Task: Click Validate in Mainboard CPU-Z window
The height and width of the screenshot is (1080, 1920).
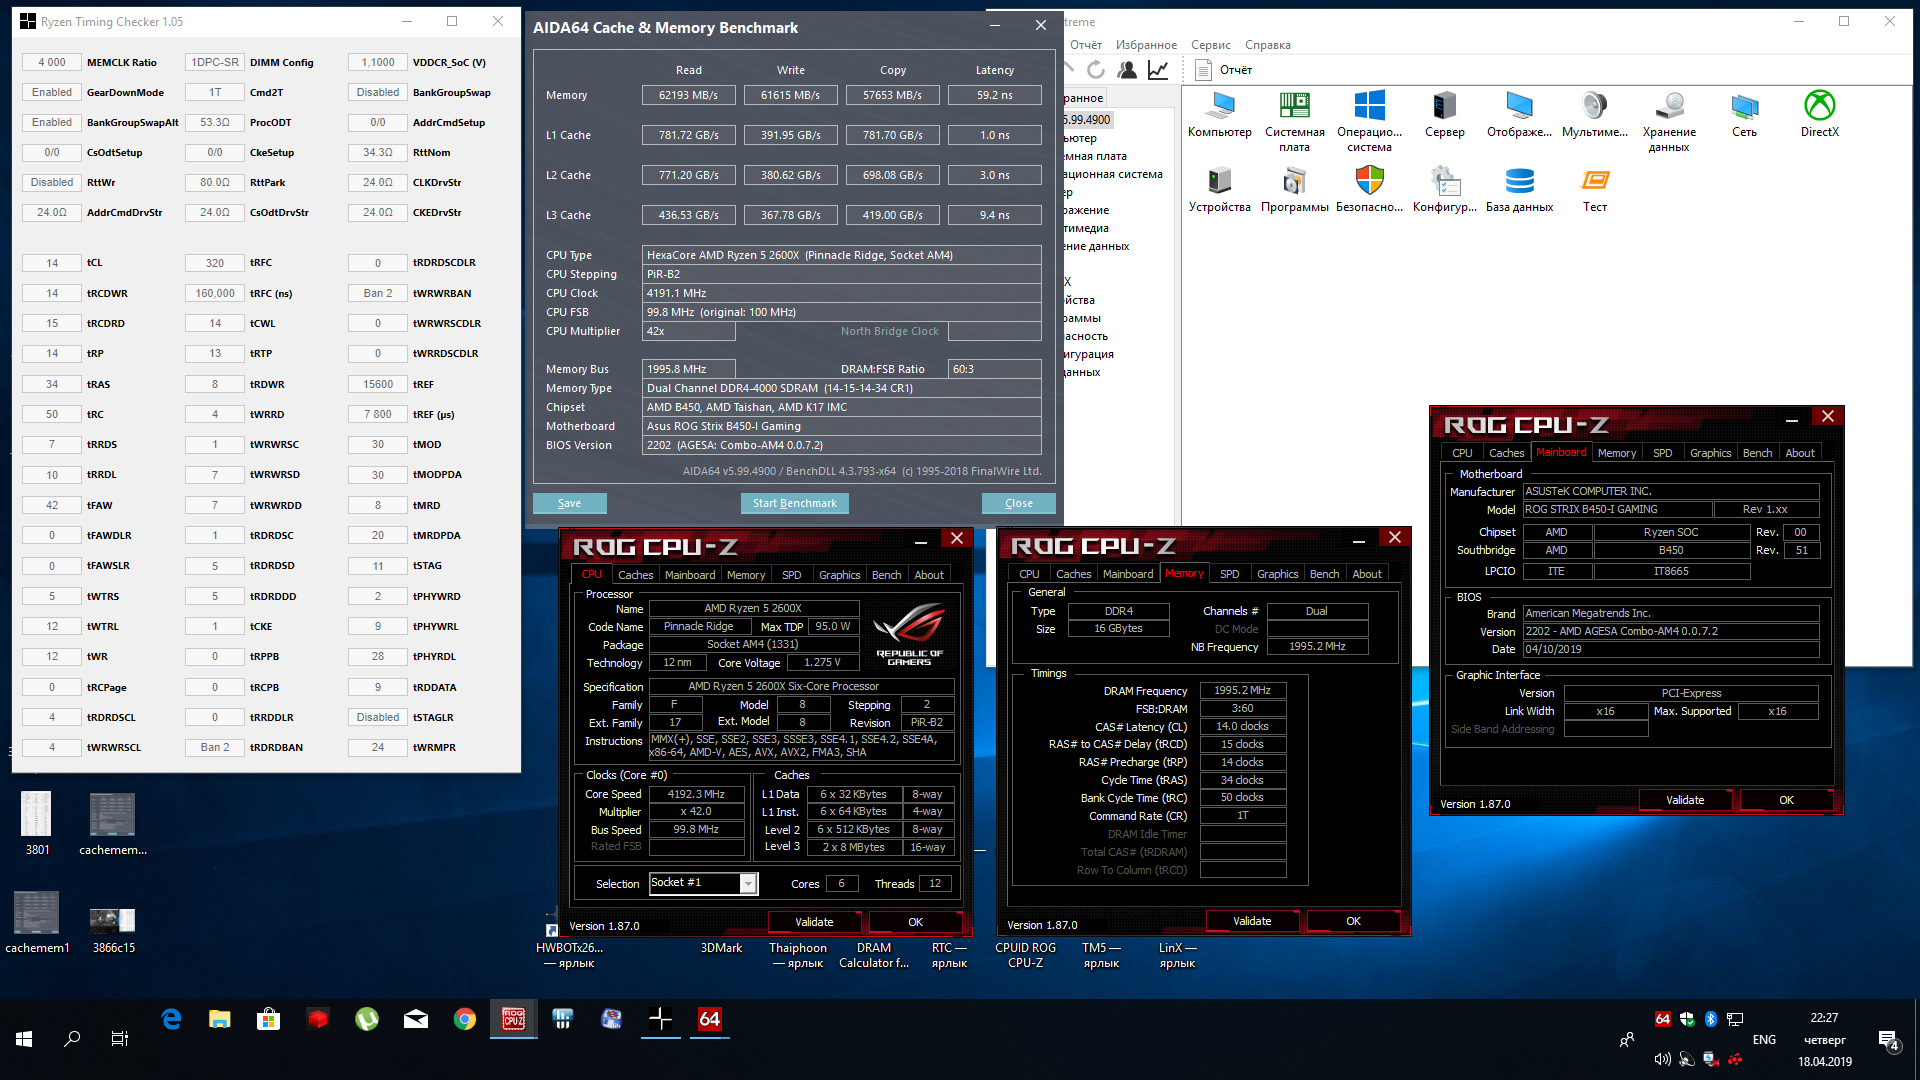Action: tap(1684, 800)
